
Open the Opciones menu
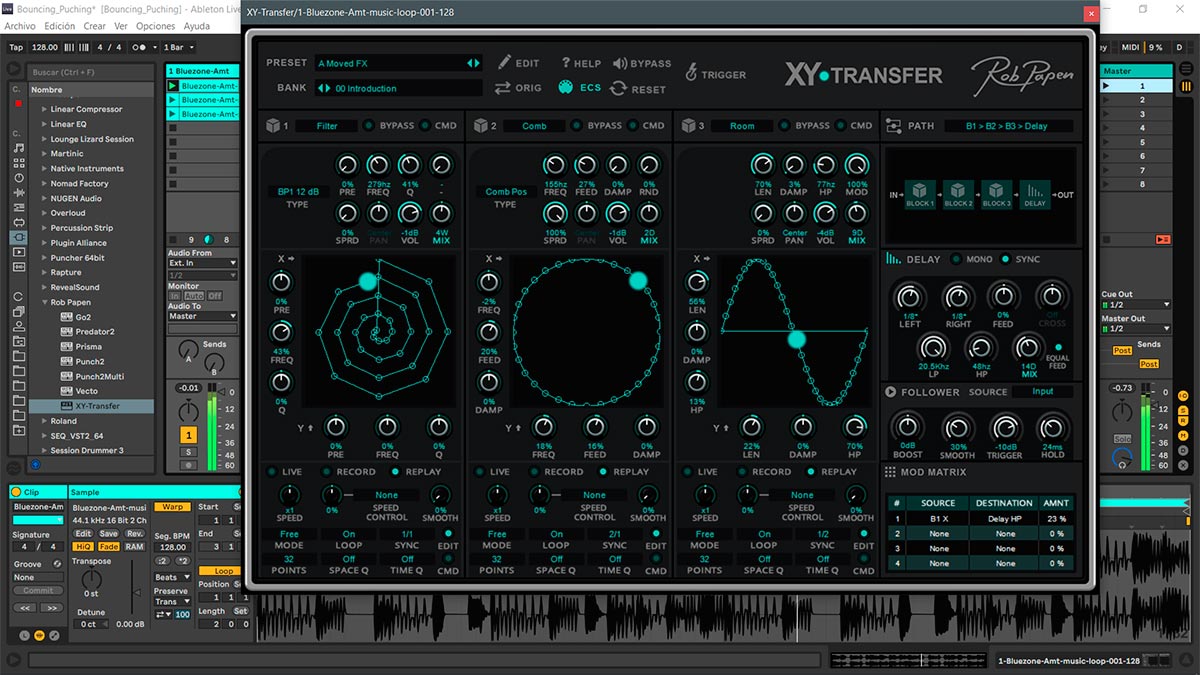point(156,26)
